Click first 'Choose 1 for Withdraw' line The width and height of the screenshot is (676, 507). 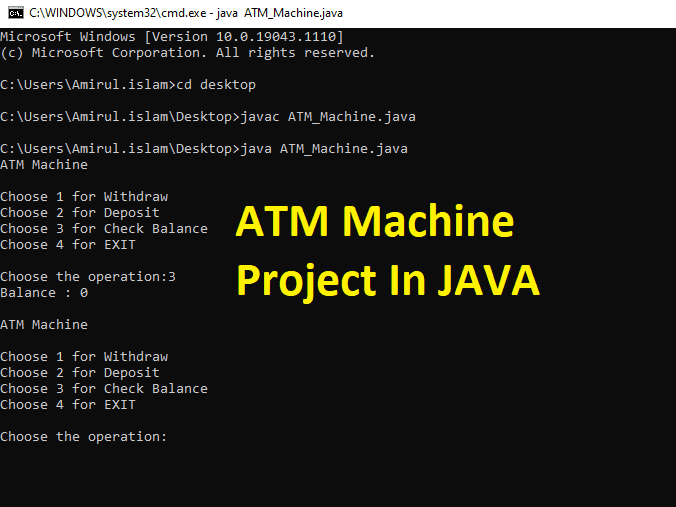[84, 197]
